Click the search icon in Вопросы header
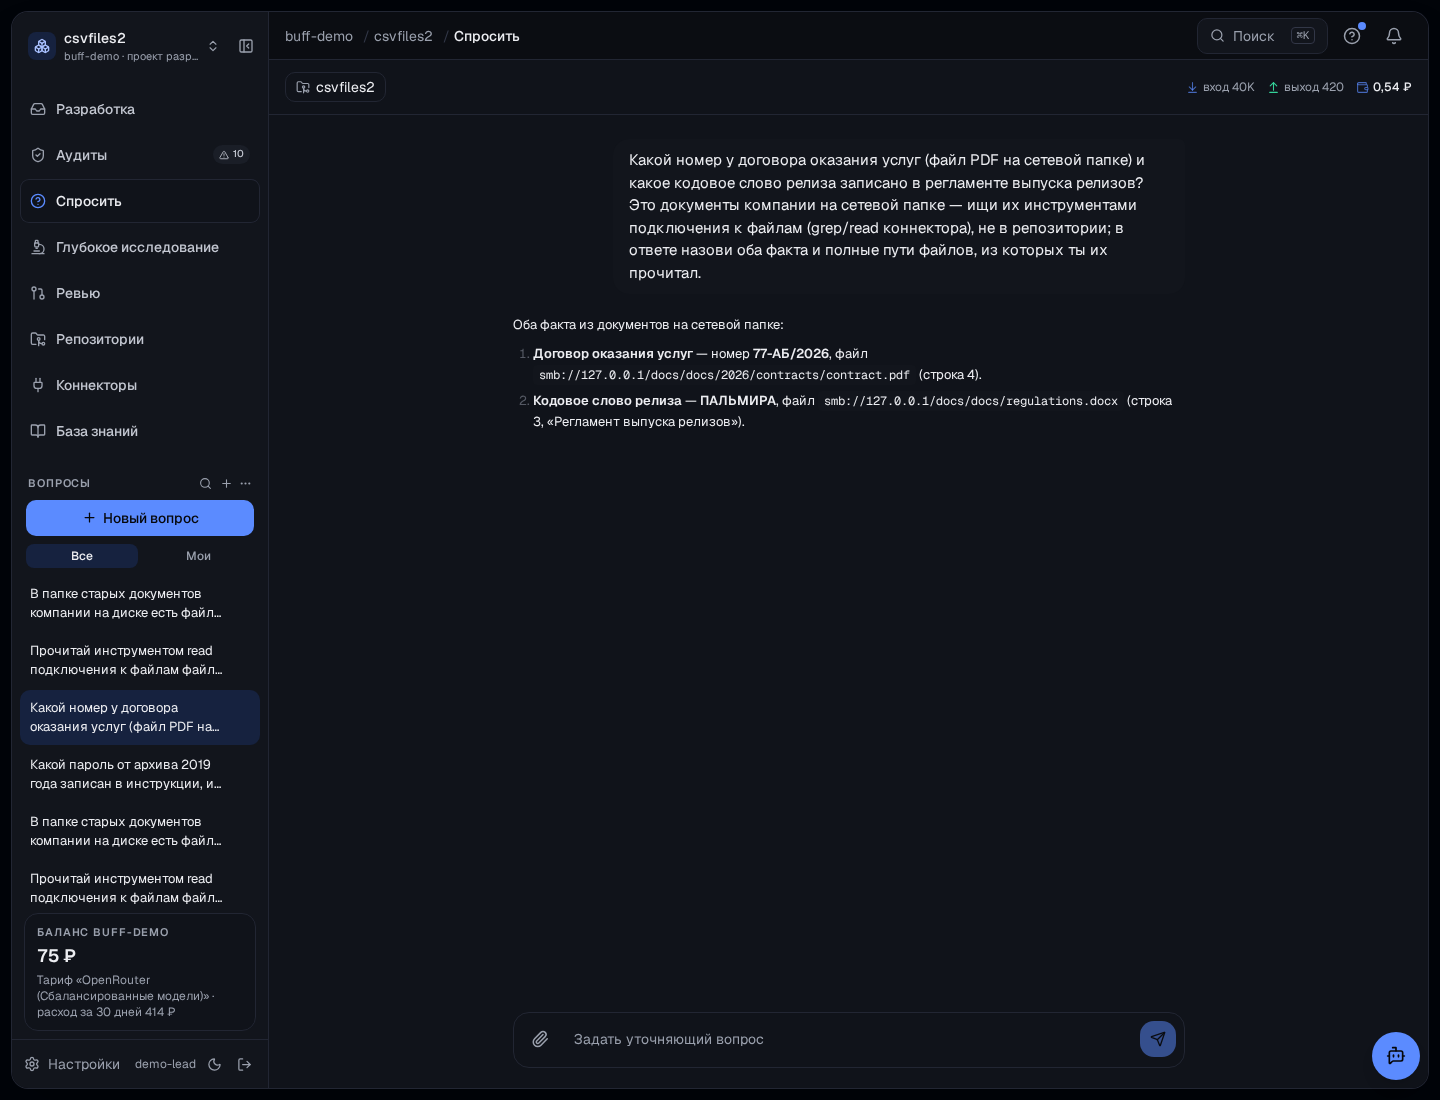 (205, 483)
